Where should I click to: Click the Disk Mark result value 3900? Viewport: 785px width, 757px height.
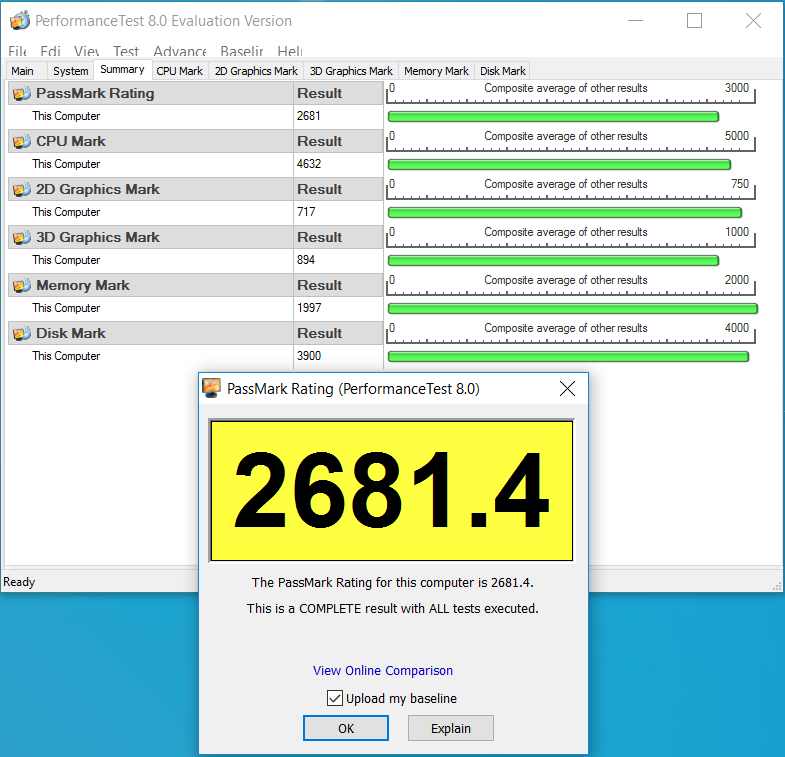click(x=309, y=356)
